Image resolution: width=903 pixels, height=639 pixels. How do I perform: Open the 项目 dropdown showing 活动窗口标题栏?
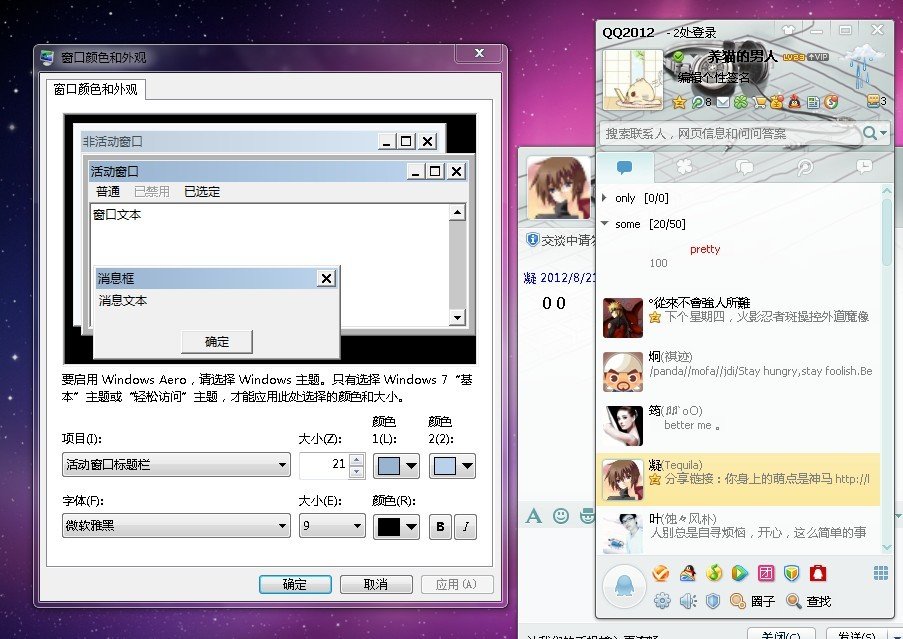coord(176,465)
